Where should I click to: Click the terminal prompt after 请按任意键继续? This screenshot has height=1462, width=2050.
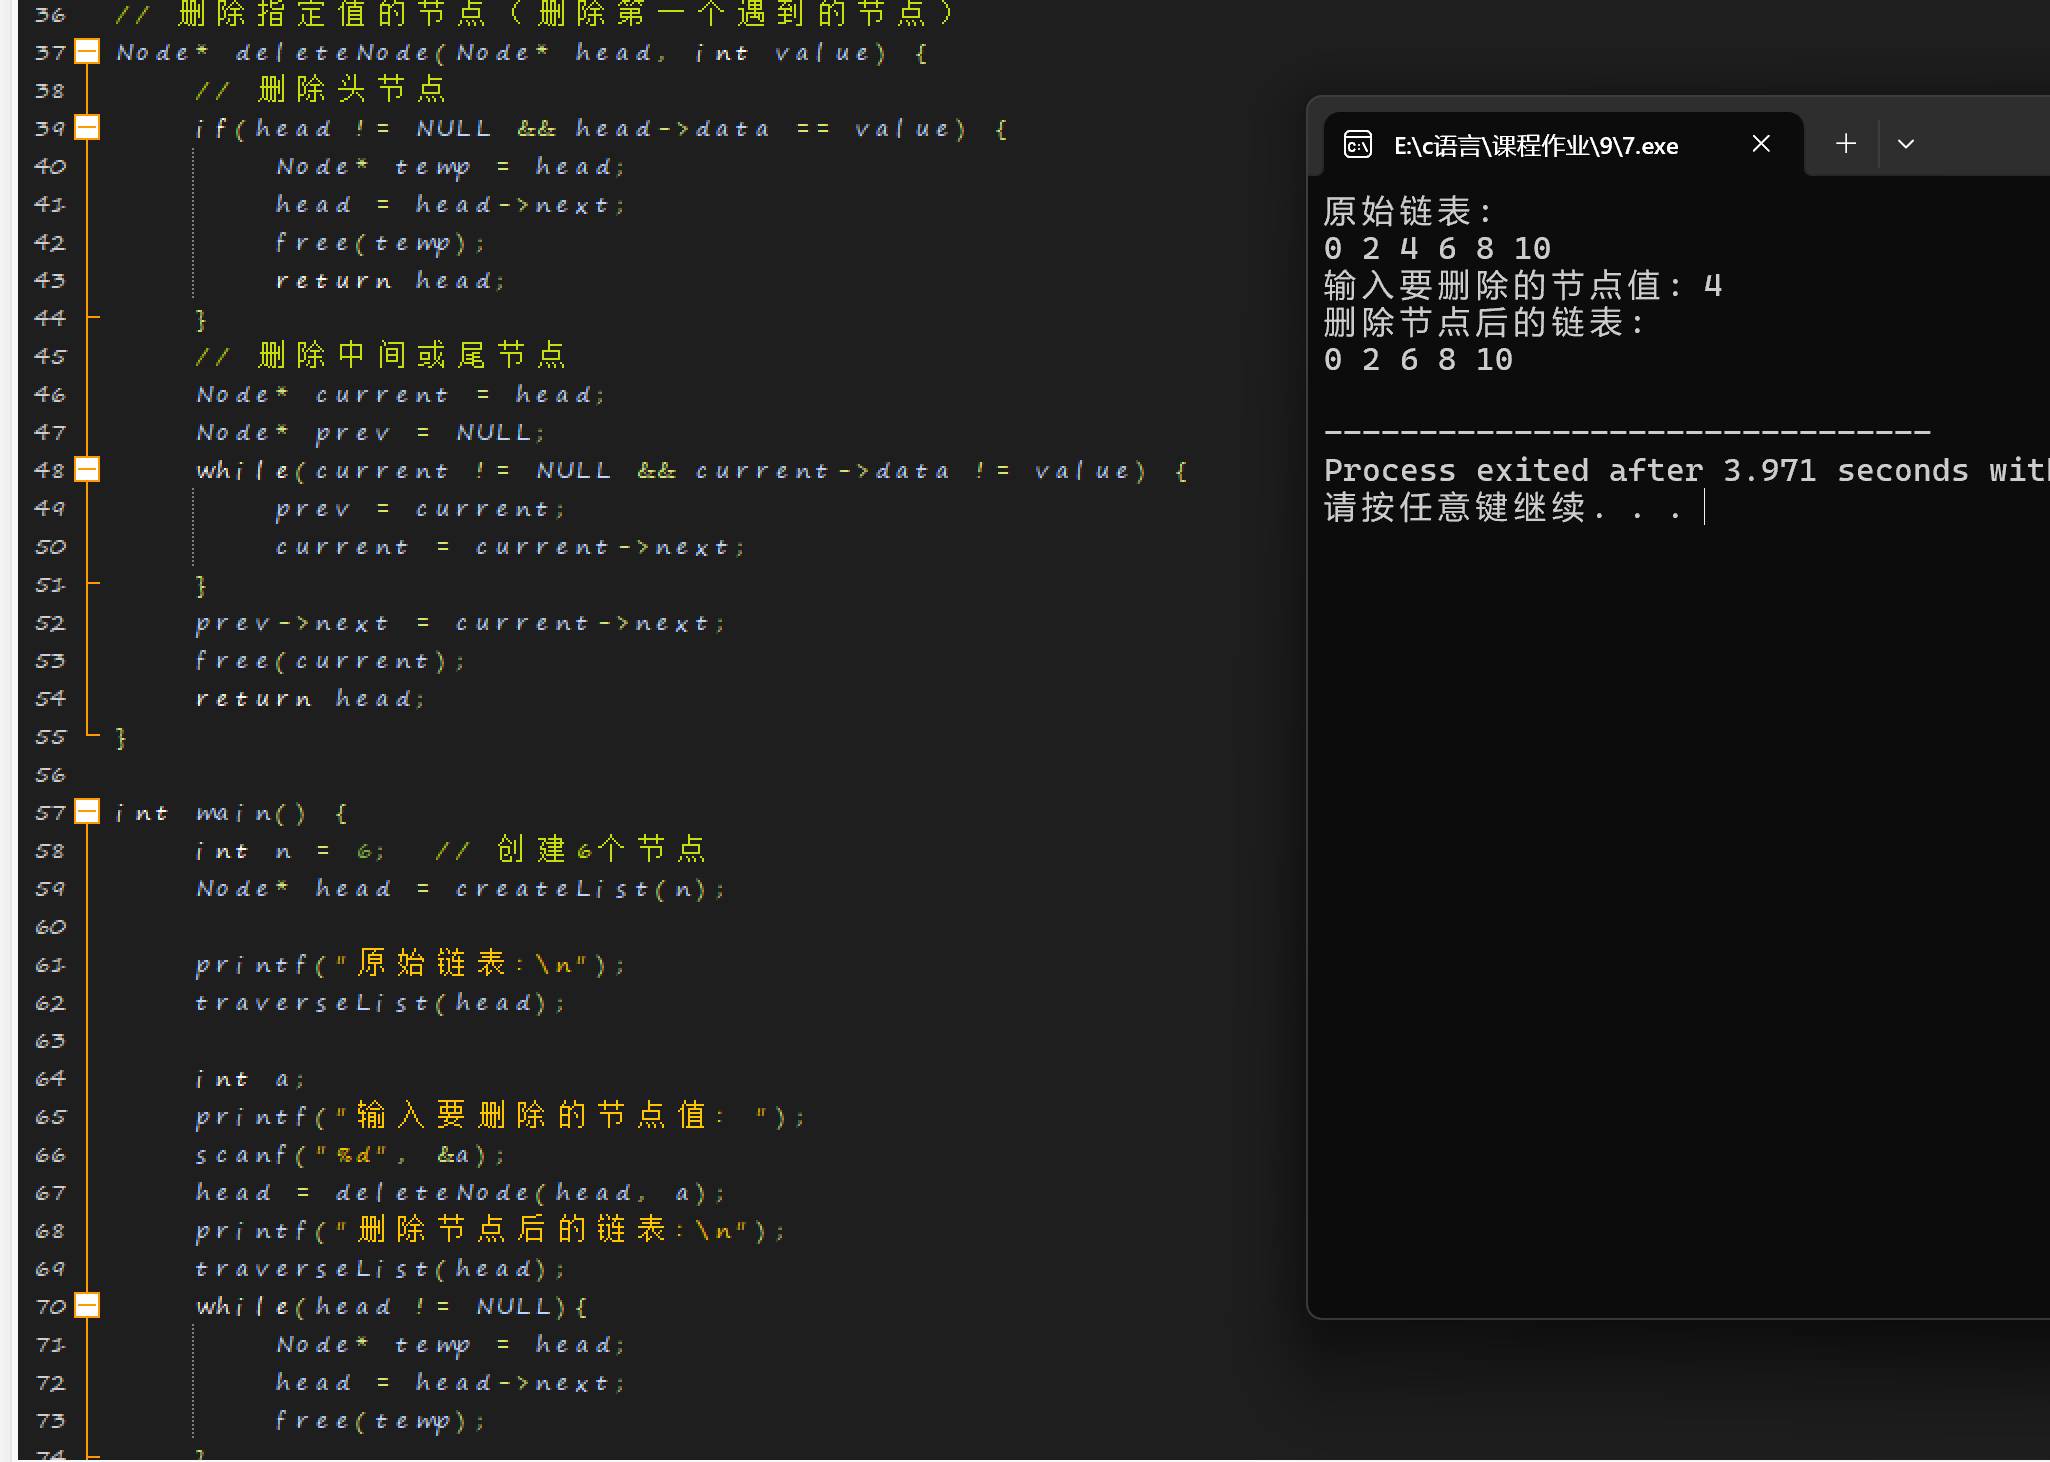(1704, 509)
